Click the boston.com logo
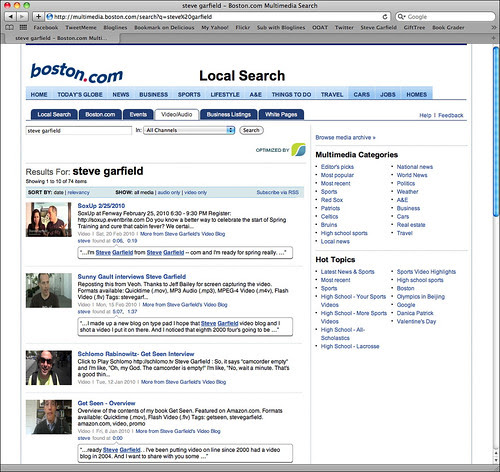 tap(77, 73)
